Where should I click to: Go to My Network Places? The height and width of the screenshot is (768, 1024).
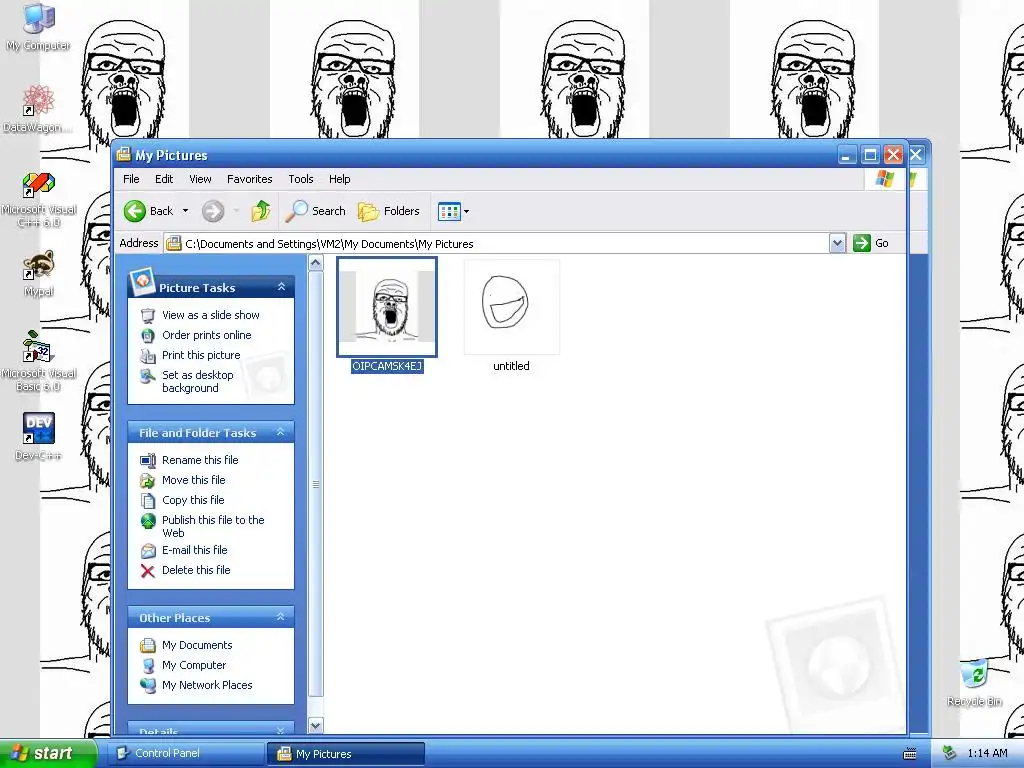tap(207, 685)
